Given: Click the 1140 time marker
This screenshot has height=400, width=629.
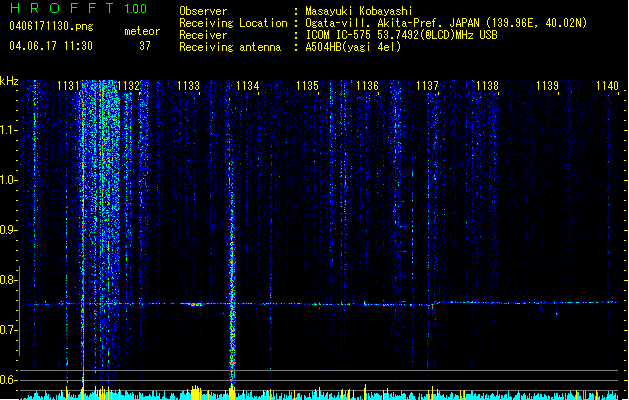Looking at the screenshot, I should 607,86.
